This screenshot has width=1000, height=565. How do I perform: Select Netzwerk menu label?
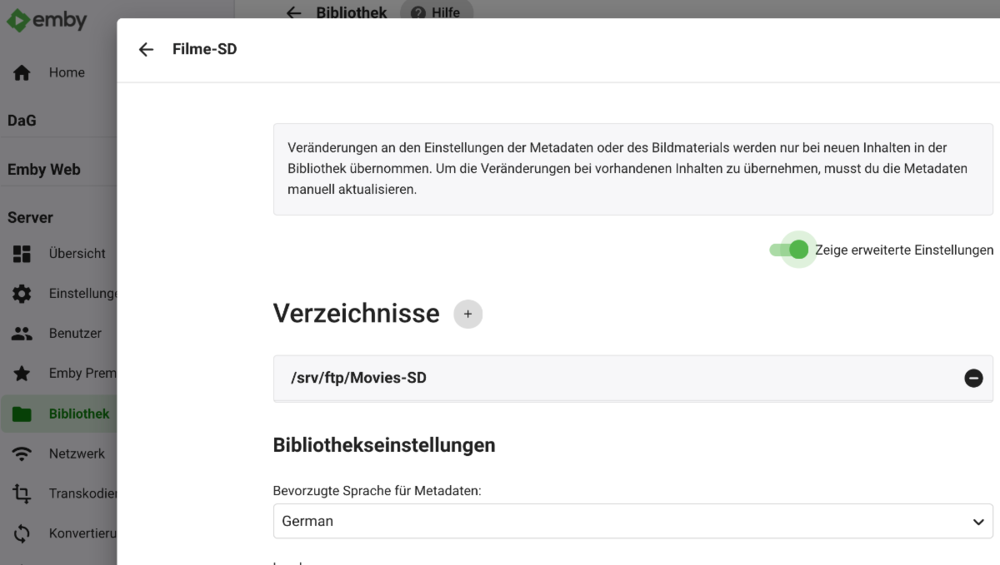(77, 453)
